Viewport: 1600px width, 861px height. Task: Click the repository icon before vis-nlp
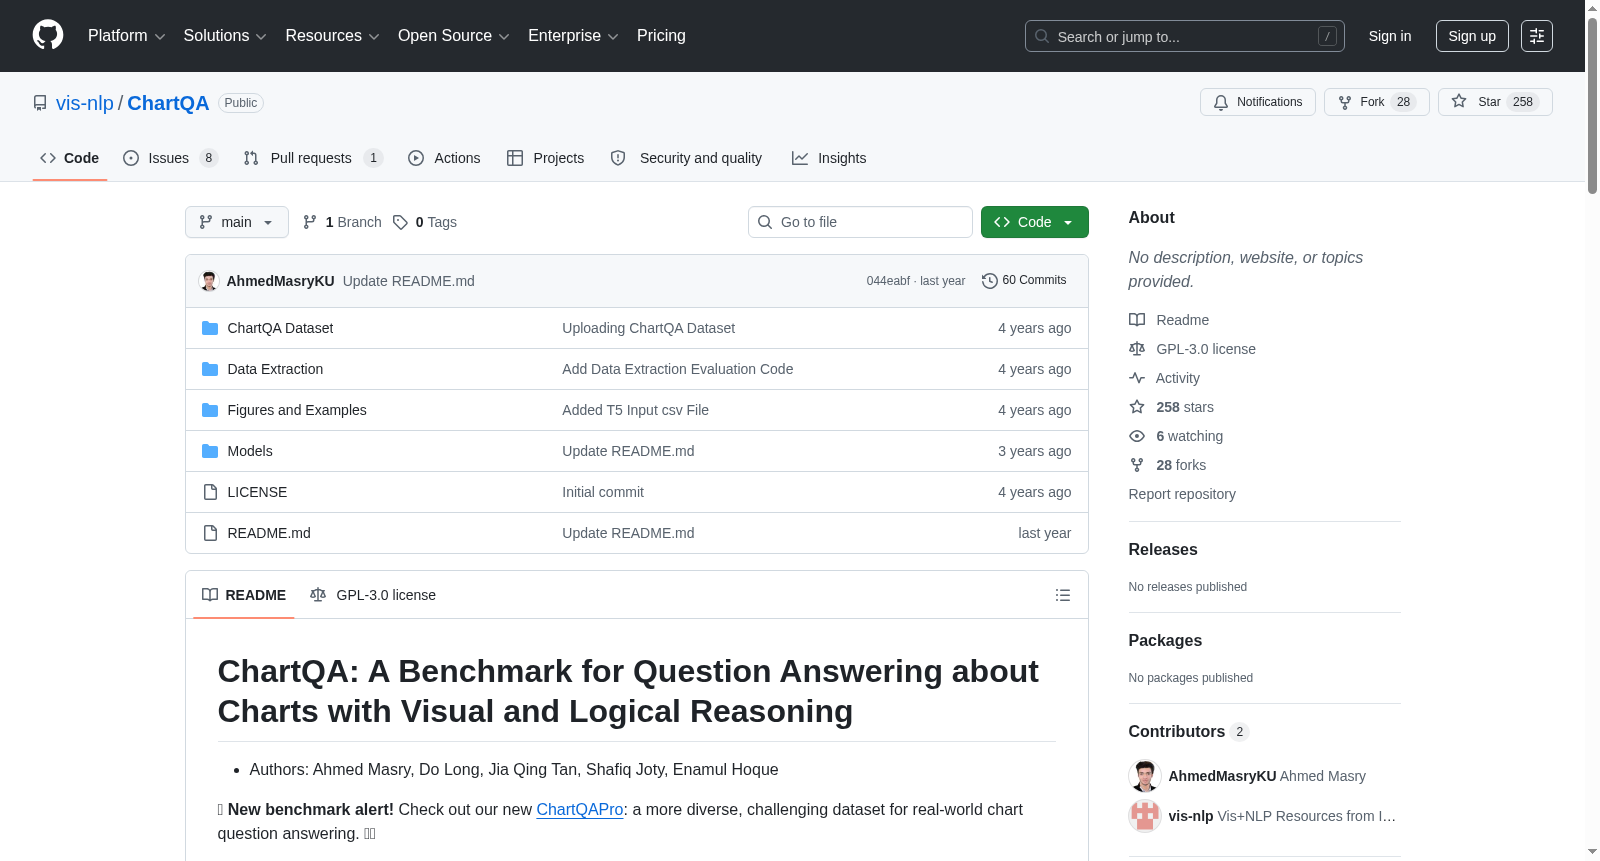click(40, 103)
